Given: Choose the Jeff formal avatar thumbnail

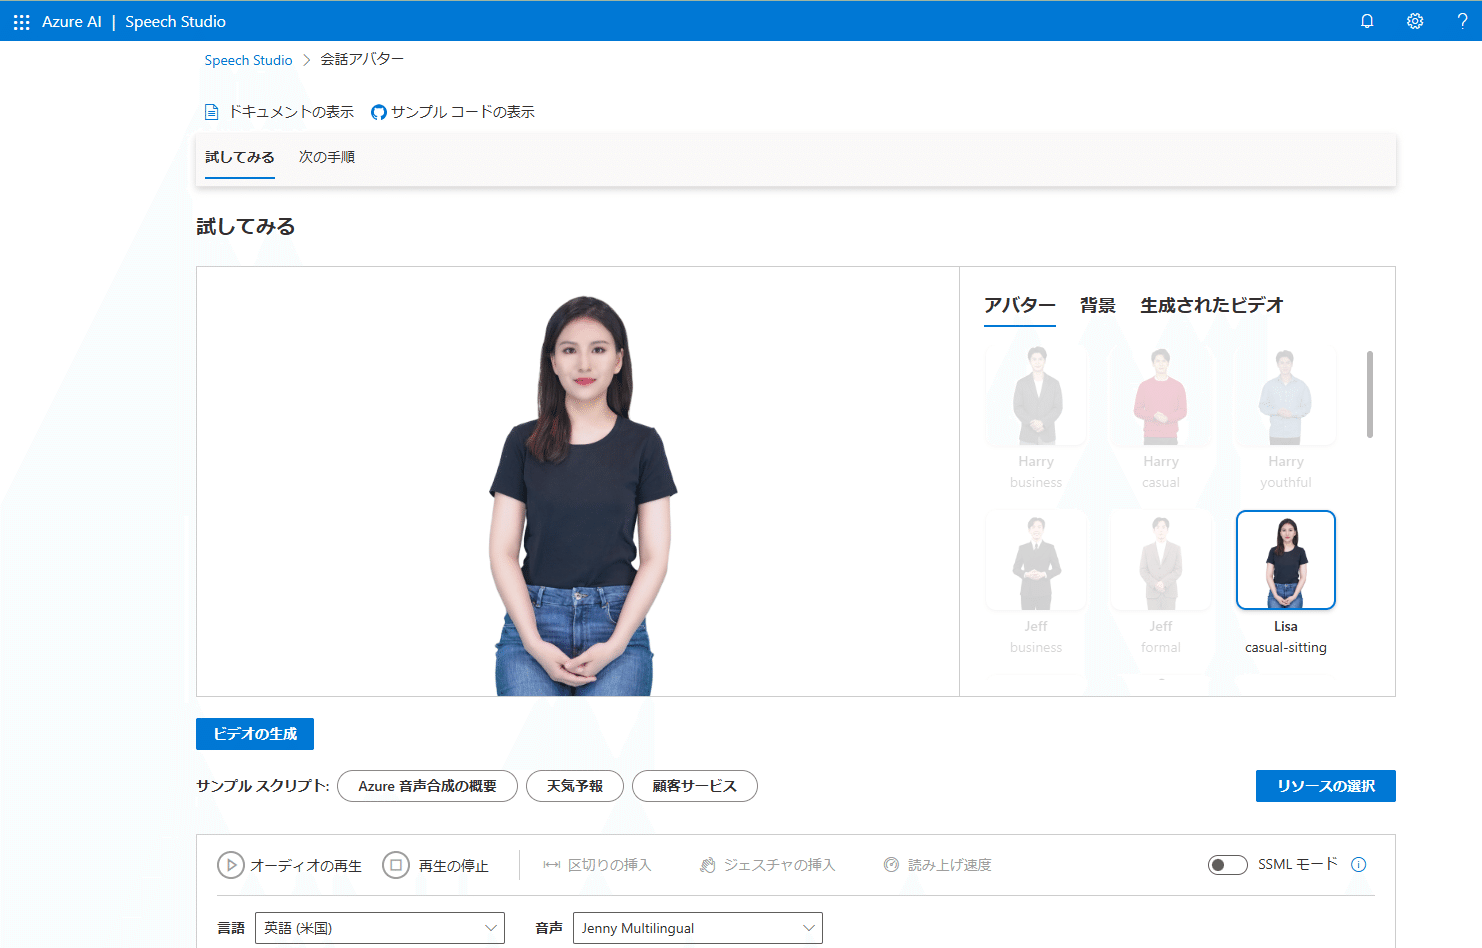Looking at the screenshot, I should [1161, 560].
